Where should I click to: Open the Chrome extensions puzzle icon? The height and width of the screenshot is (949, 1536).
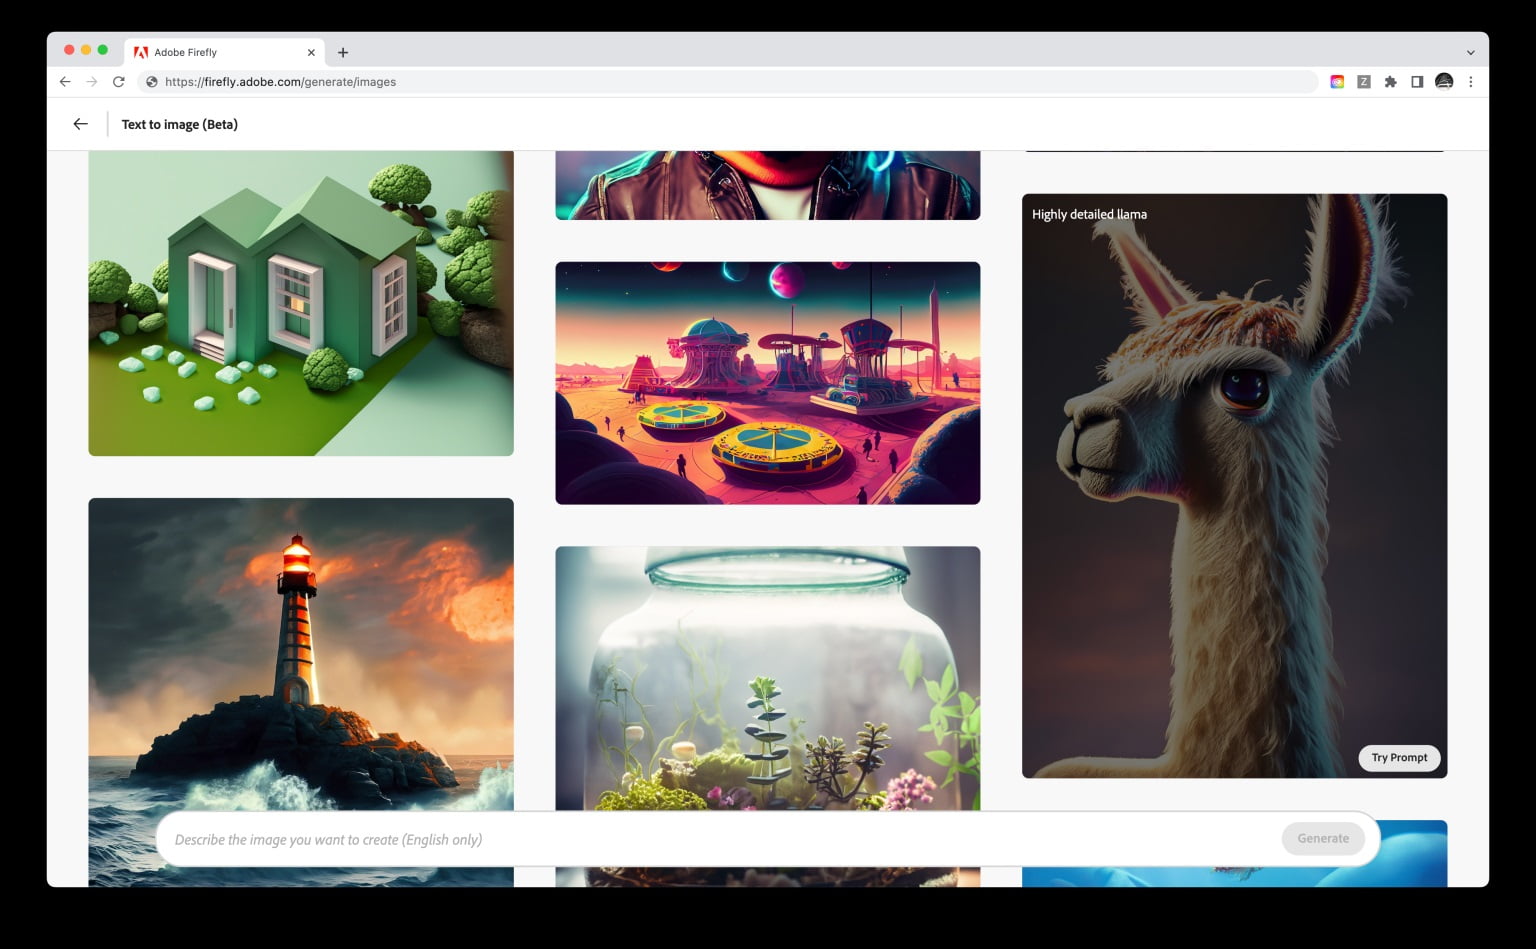(1391, 81)
